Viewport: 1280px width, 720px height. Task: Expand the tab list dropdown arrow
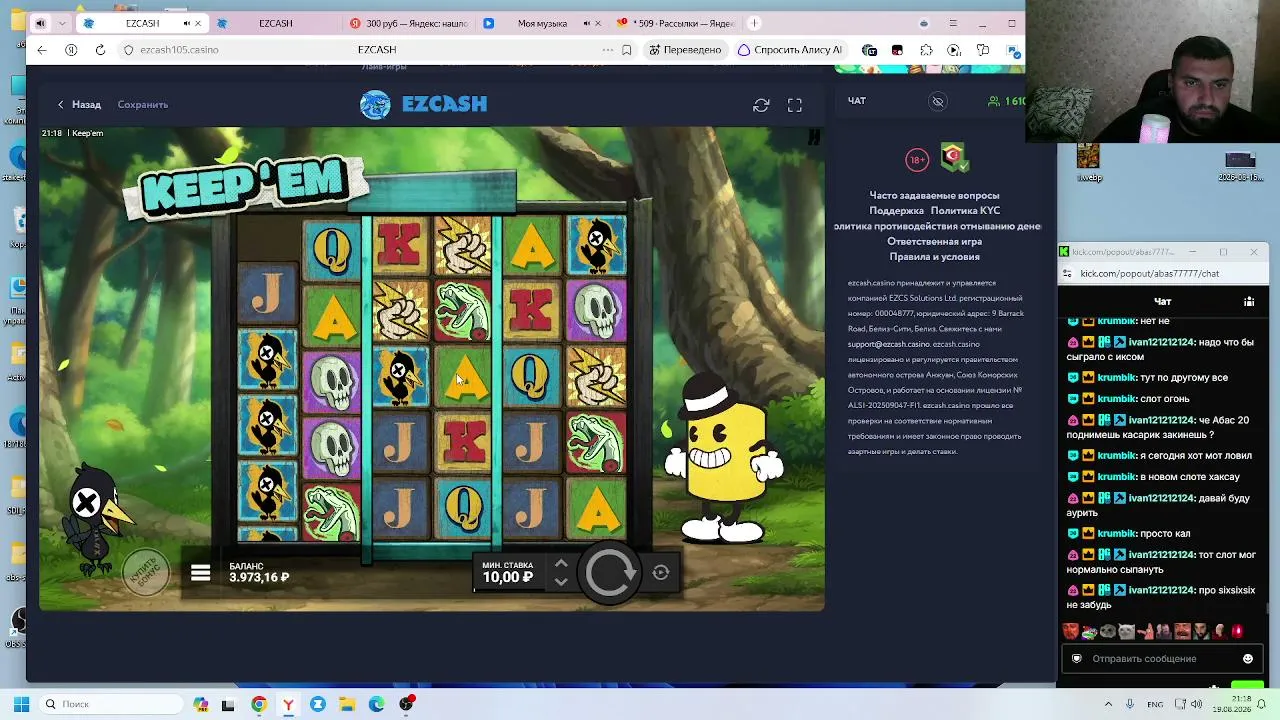(x=62, y=23)
